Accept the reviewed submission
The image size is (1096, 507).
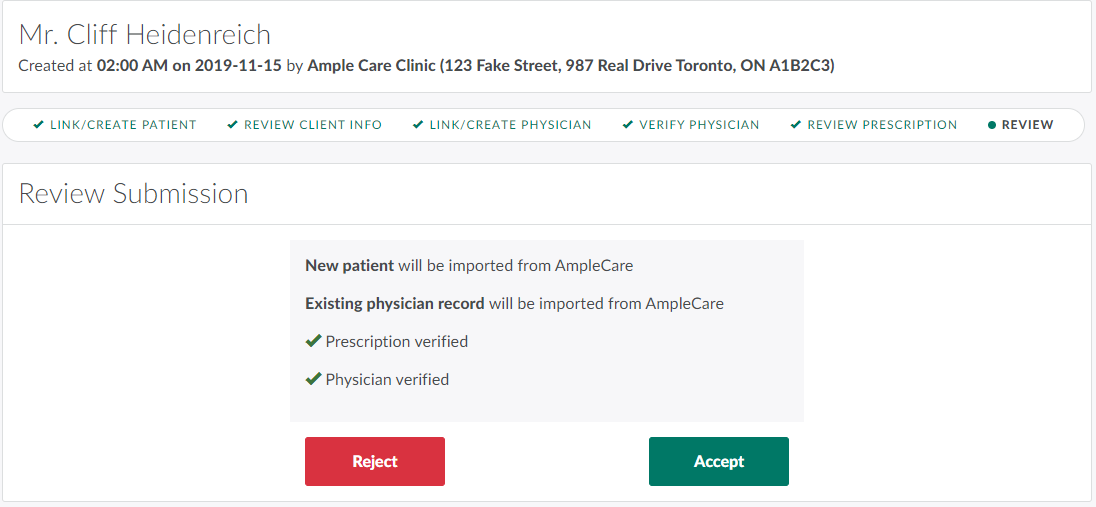tap(719, 461)
